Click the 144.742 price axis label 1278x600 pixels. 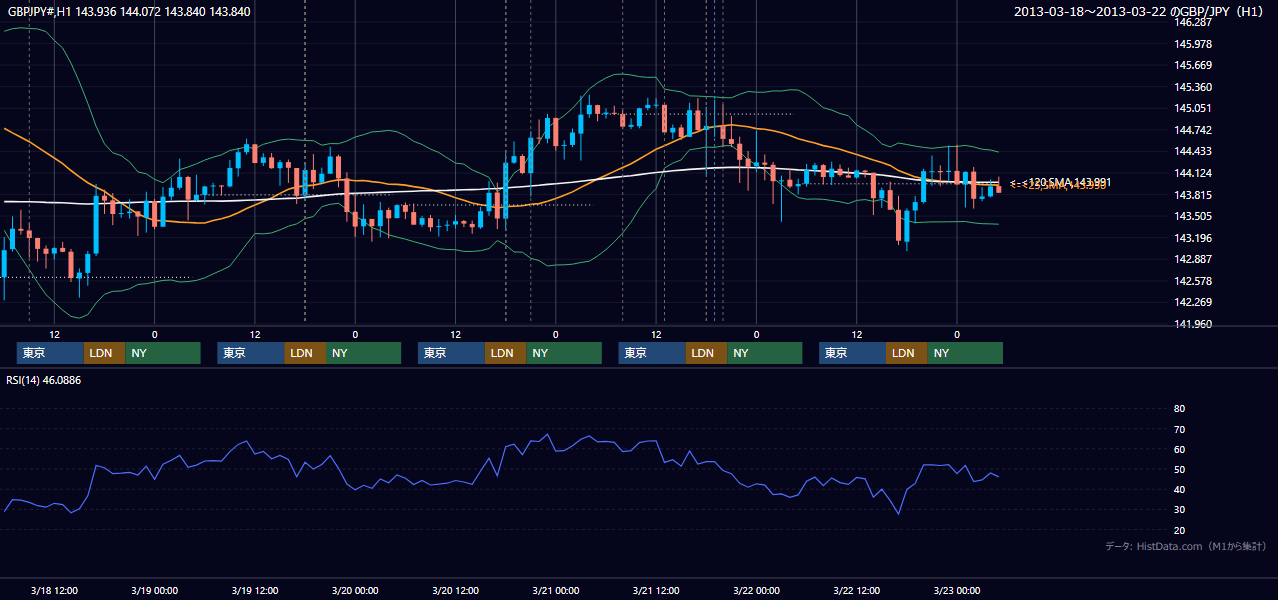tap(1193, 130)
